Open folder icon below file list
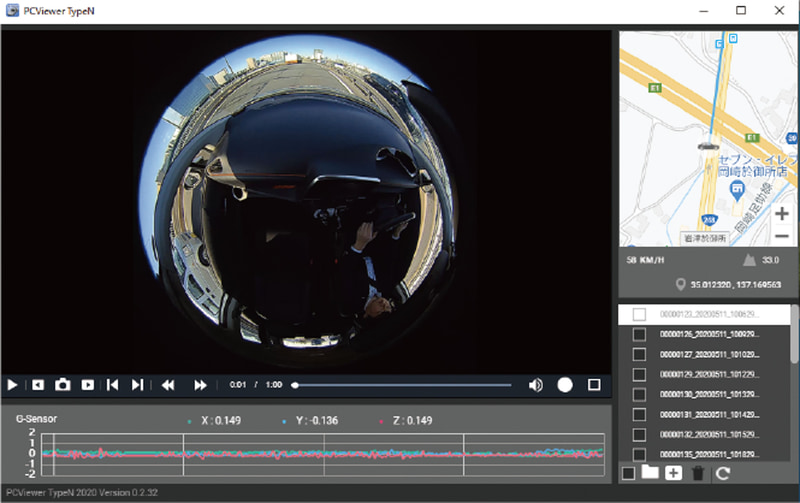 click(650, 472)
